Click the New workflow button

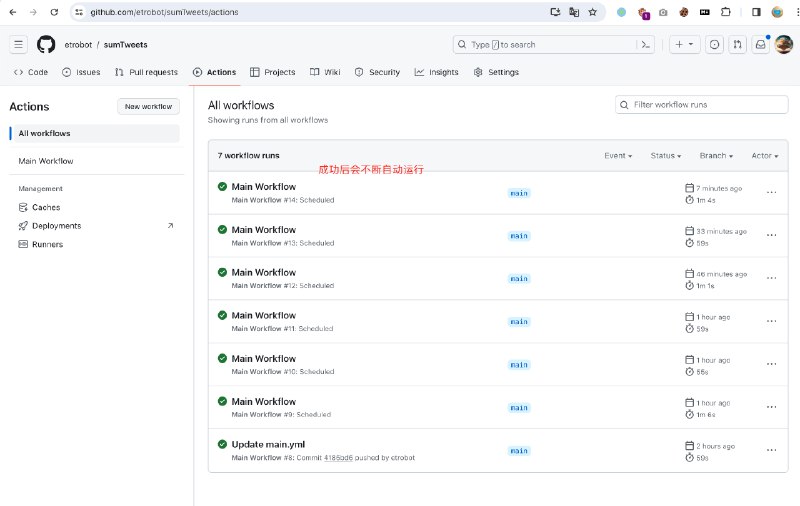point(148,107)
